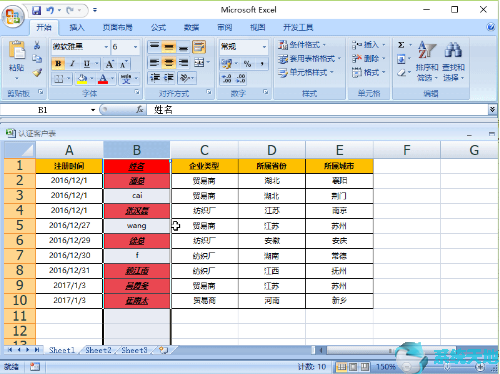Increase decimal places

[x=227, y=79]
